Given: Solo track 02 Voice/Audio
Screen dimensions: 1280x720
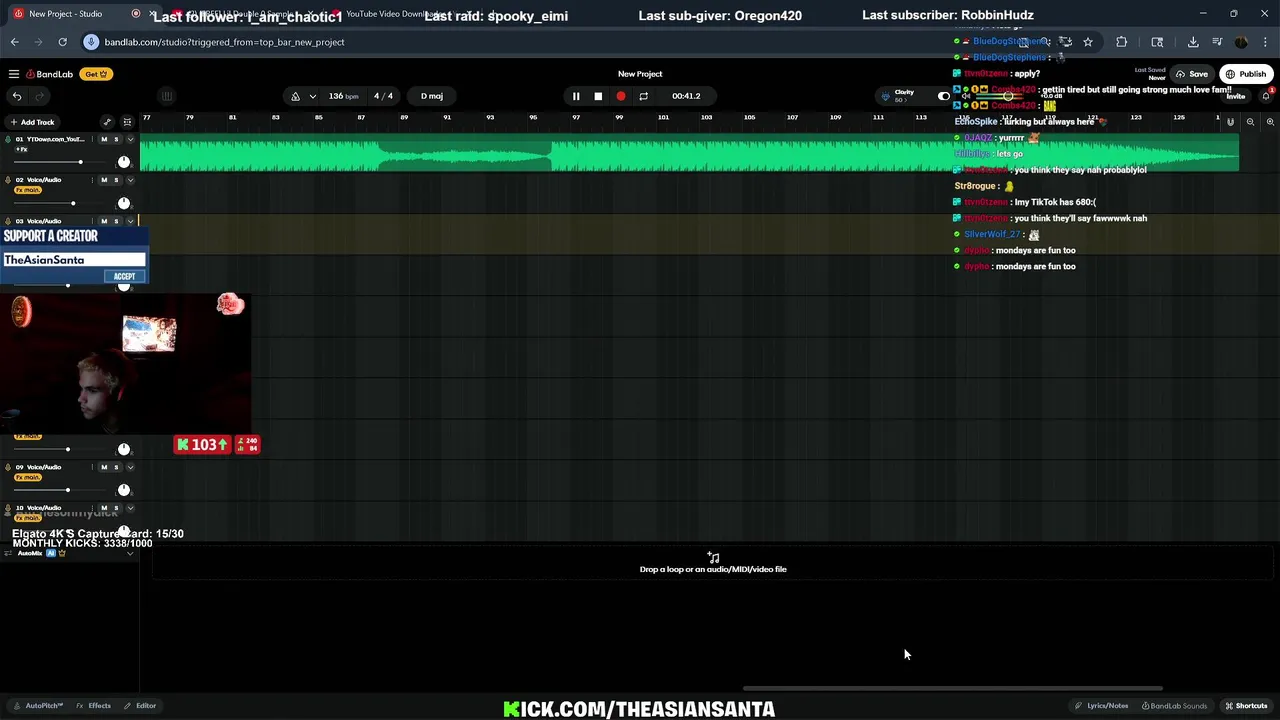Looking at the screenshot, I should click(116, 180).
